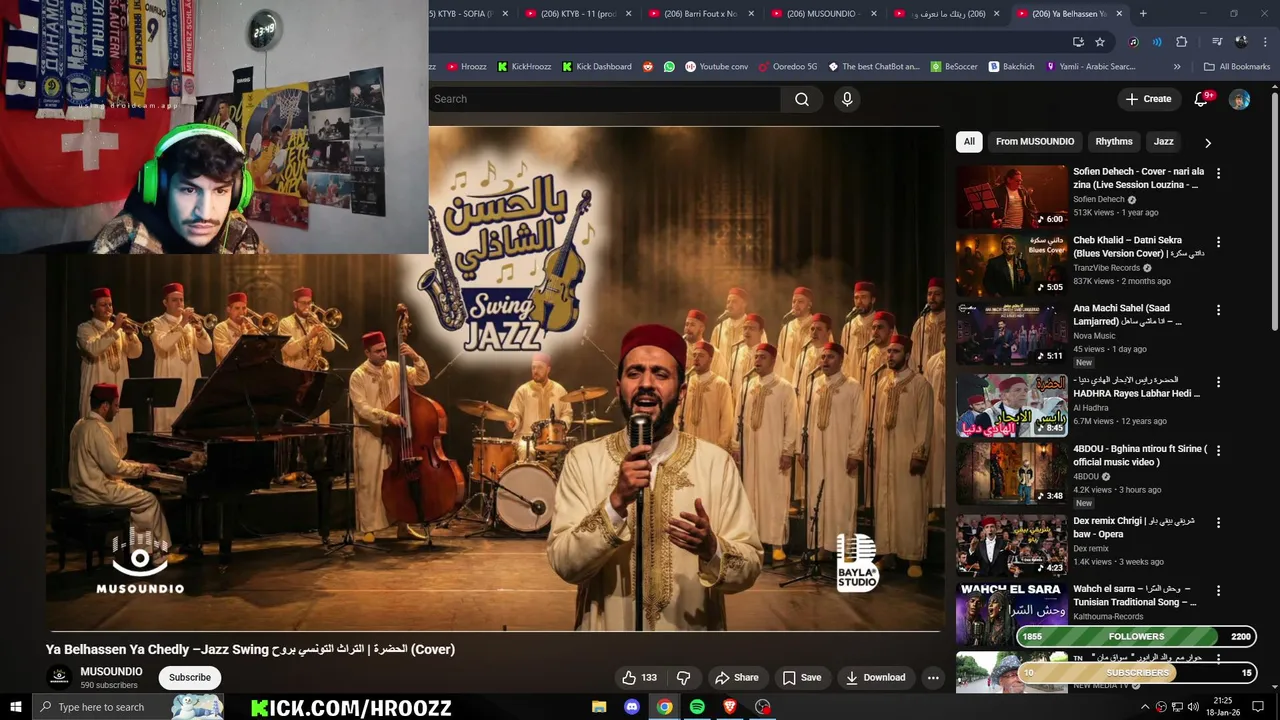Image resolution: width=1280 pixels, height=720 pixels.
Task: Open Ooredoo 5G bookmark
Action: [788, 67]
